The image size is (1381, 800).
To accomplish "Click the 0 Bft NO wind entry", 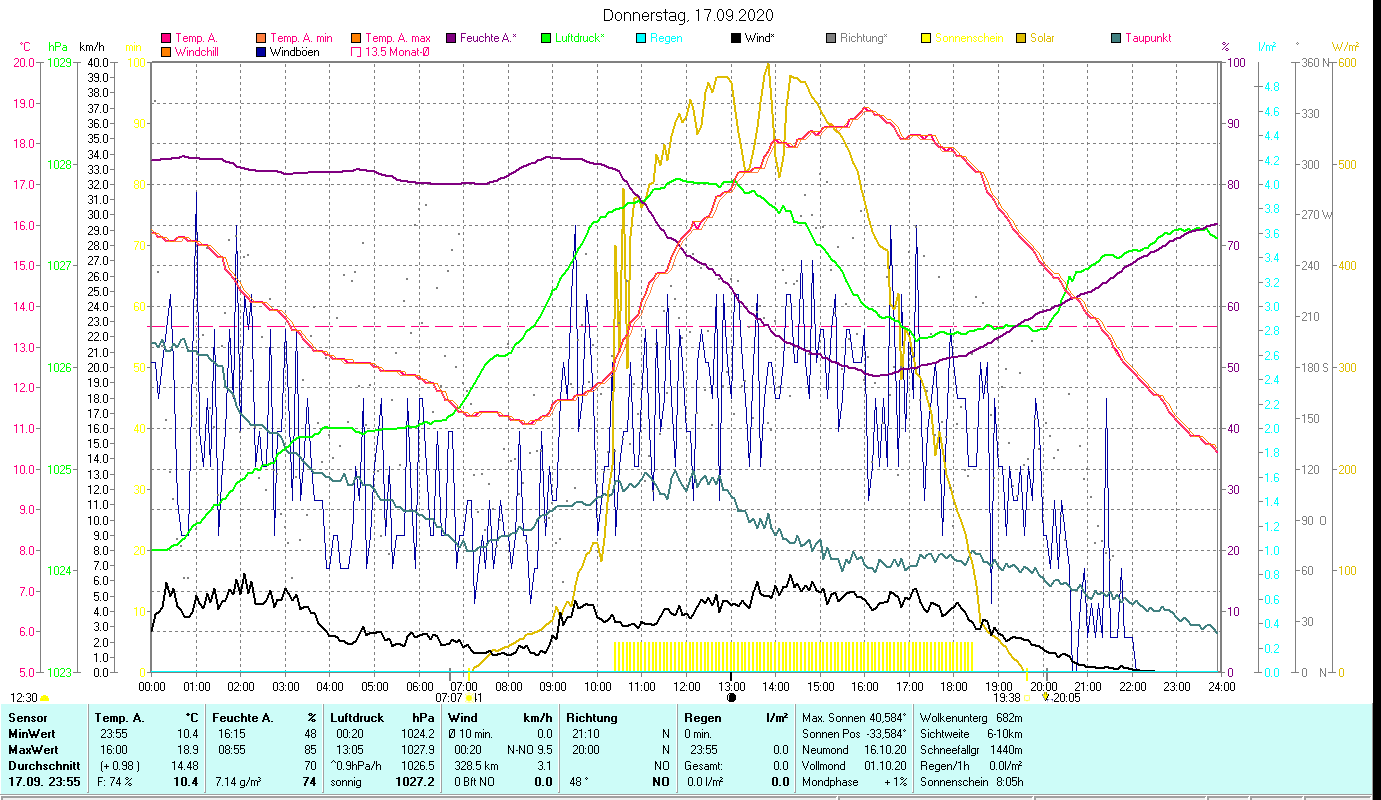I will pyautogui.click(x=472, y=782).
